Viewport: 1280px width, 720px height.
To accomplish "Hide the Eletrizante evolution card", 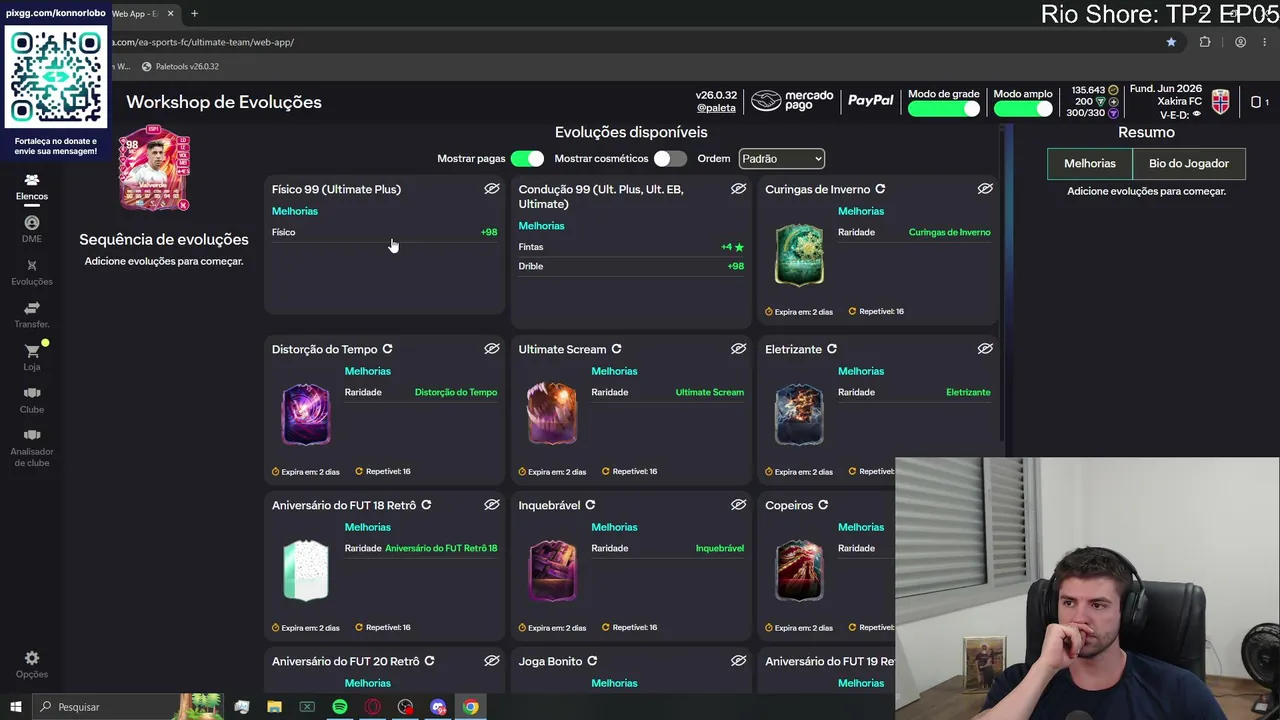I will point(985,349).
